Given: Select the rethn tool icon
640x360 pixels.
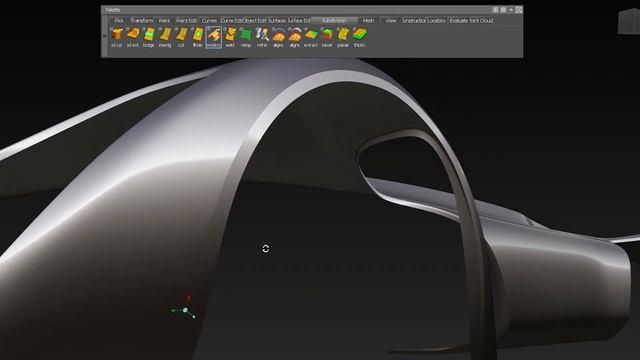Looking at the screenshot, I should click(x=262, y=37).
